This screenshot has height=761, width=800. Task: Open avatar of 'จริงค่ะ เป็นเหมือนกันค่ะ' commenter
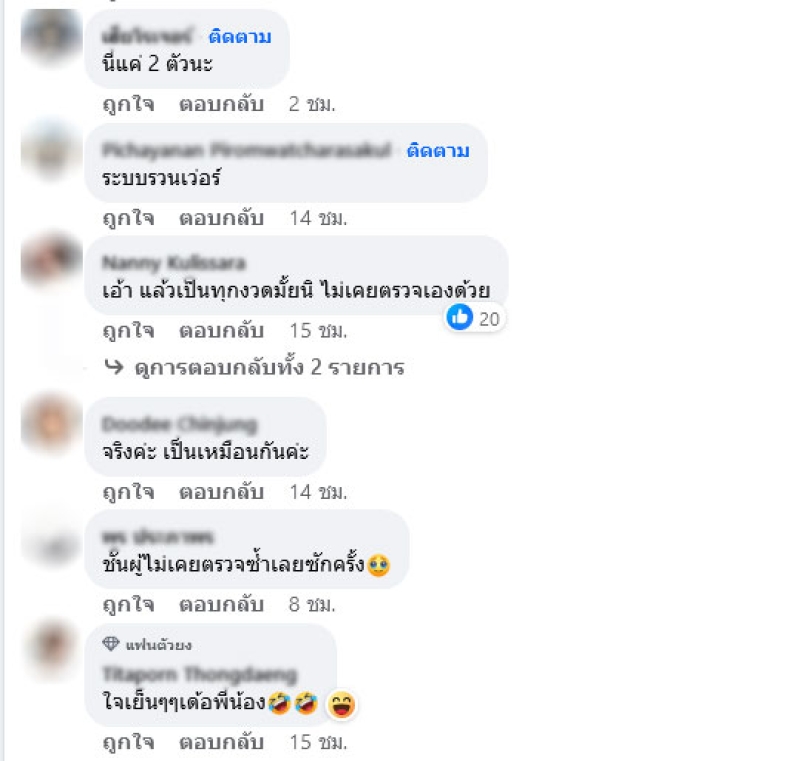pos(52,424)
